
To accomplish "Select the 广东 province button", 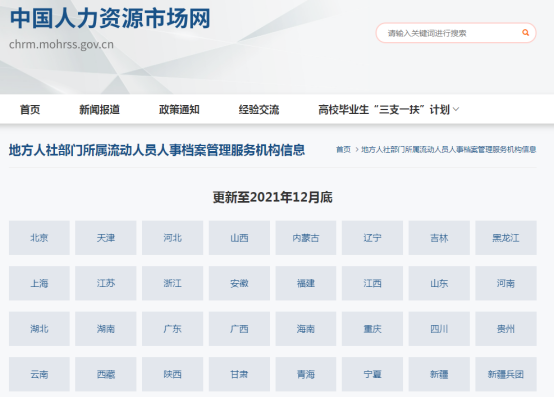I will 172,329.
